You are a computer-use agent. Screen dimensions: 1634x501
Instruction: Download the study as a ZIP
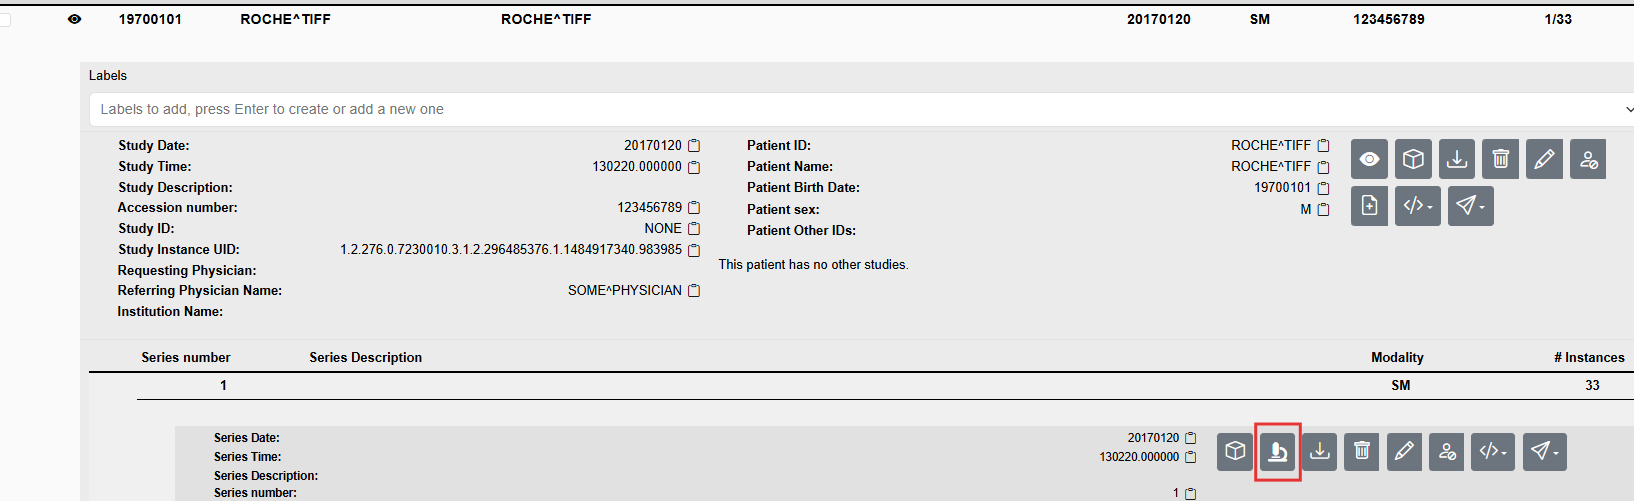(x=1457, y=159)
